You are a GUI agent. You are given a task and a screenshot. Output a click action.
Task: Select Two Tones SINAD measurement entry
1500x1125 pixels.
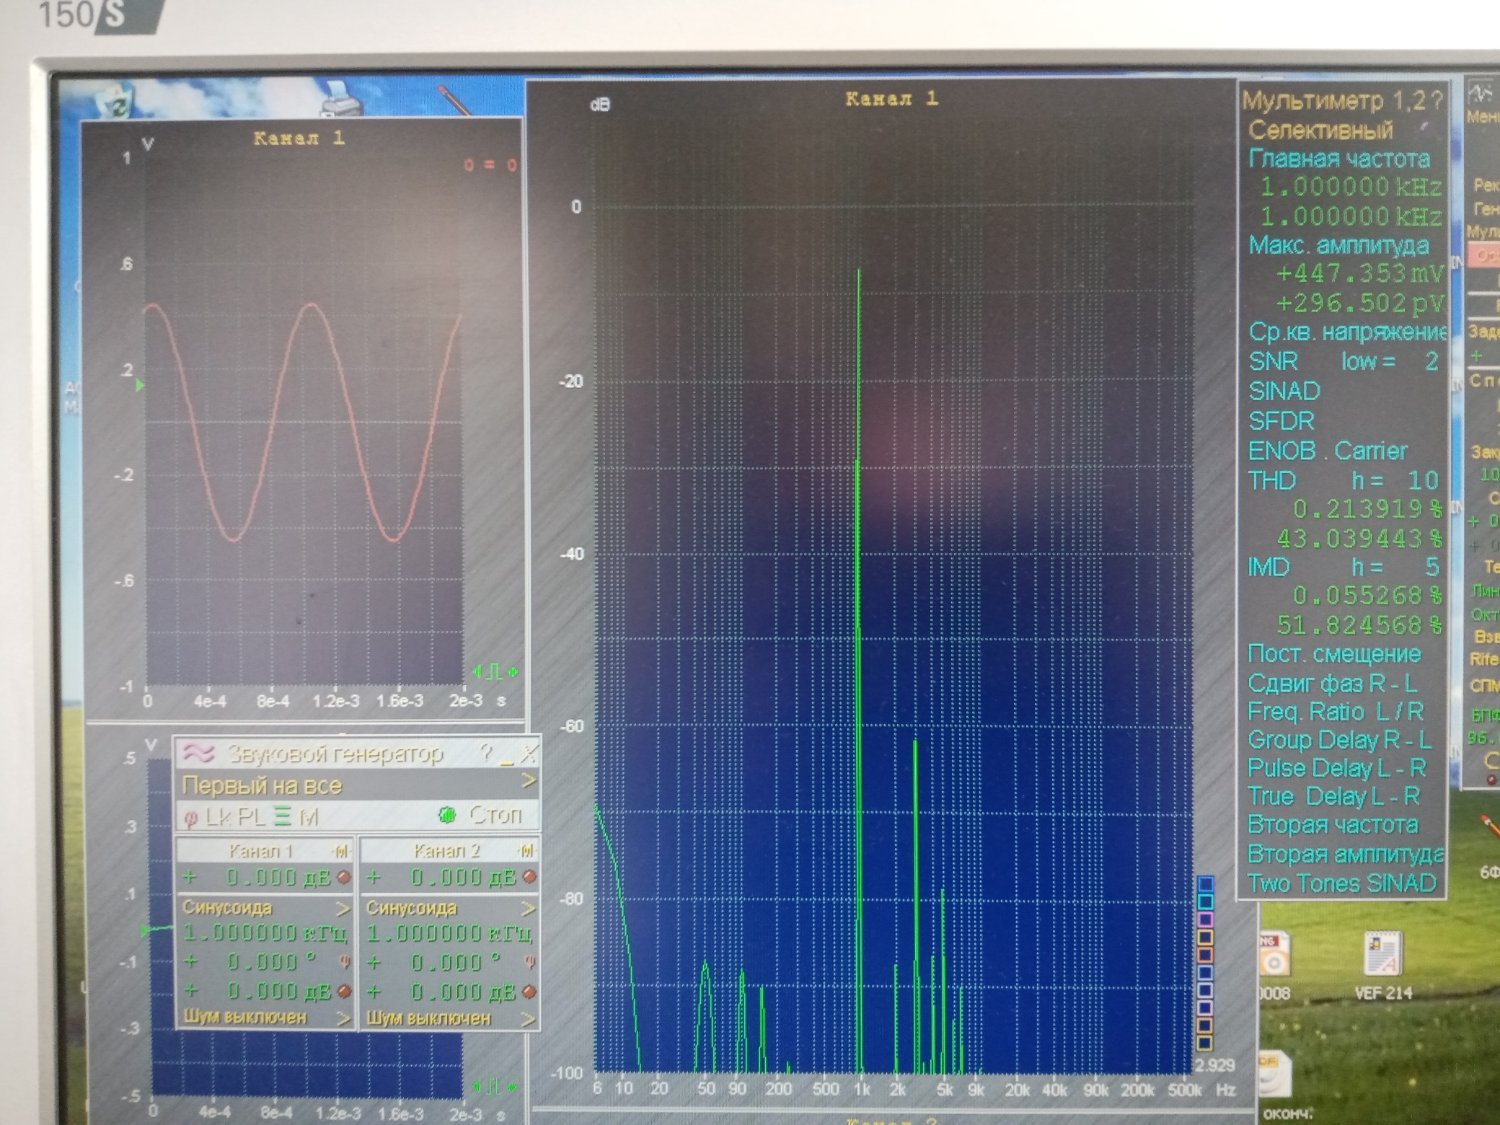coord(1341,884)
